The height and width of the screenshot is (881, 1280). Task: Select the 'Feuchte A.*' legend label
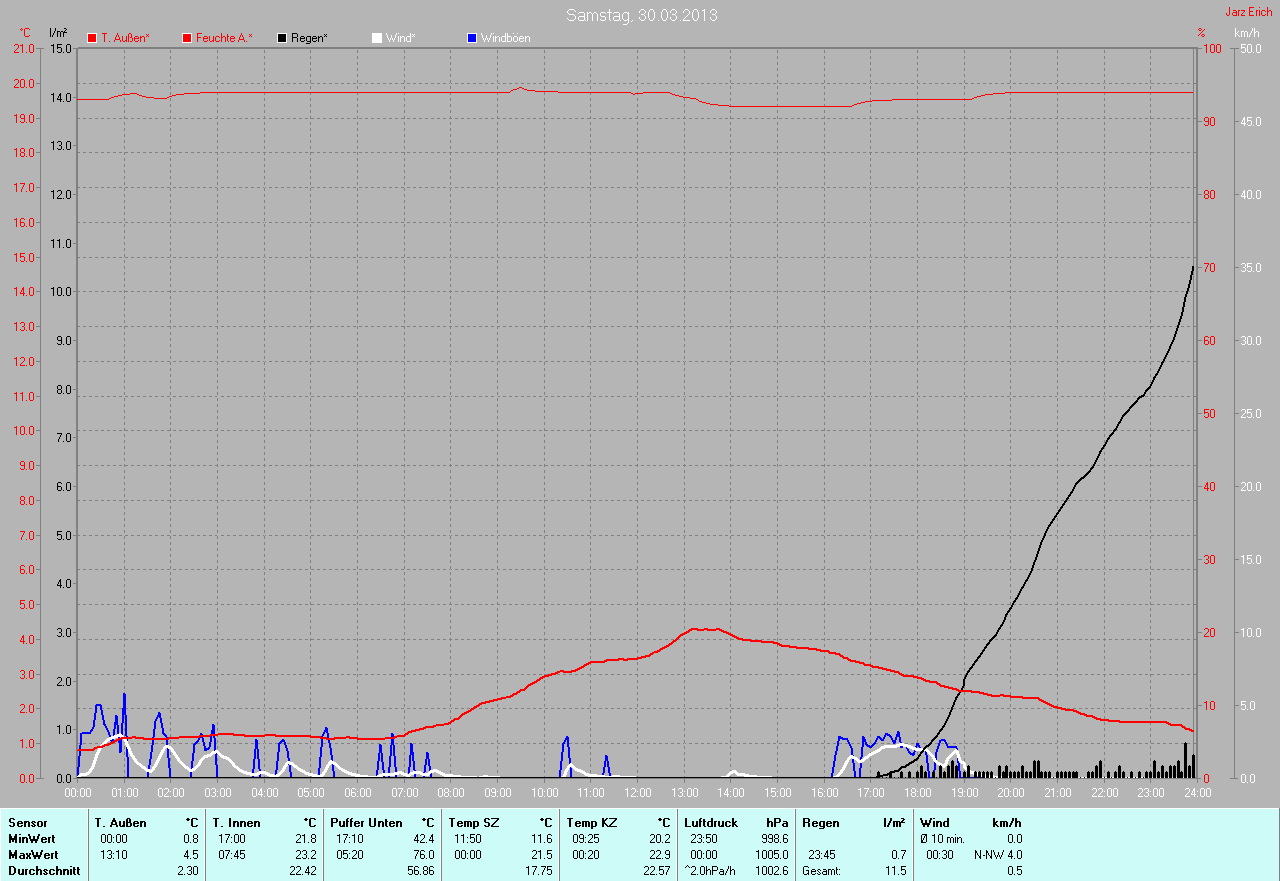click(224, 38)
